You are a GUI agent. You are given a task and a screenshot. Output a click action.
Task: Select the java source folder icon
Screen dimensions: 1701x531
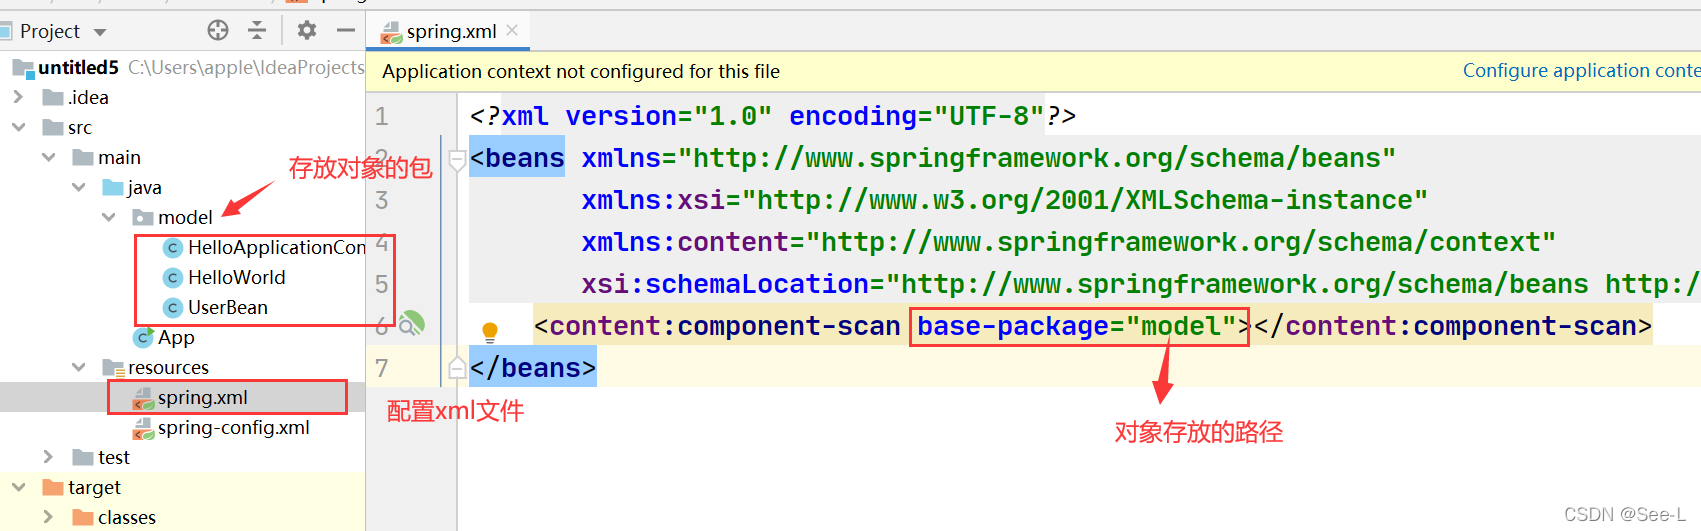coord(113,187)
